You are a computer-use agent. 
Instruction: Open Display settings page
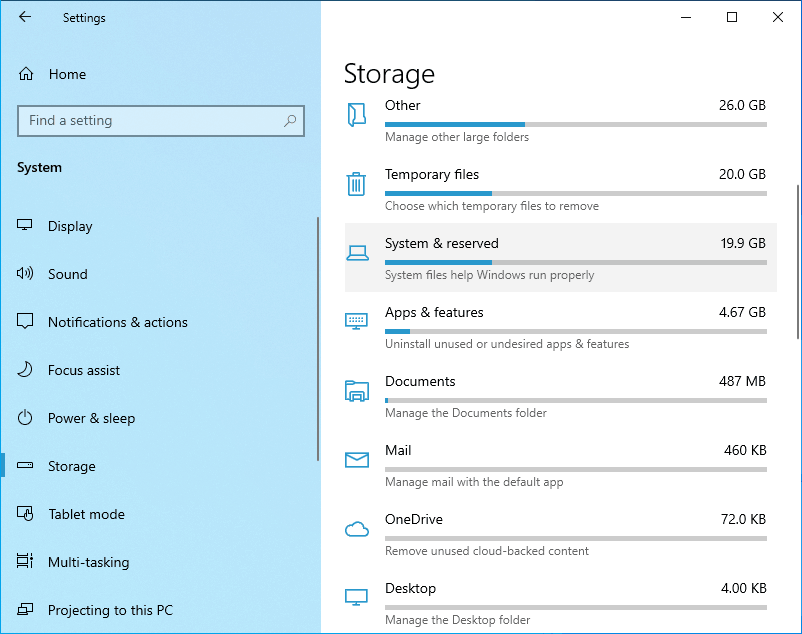pyautogui.click(x=159, y=226)
